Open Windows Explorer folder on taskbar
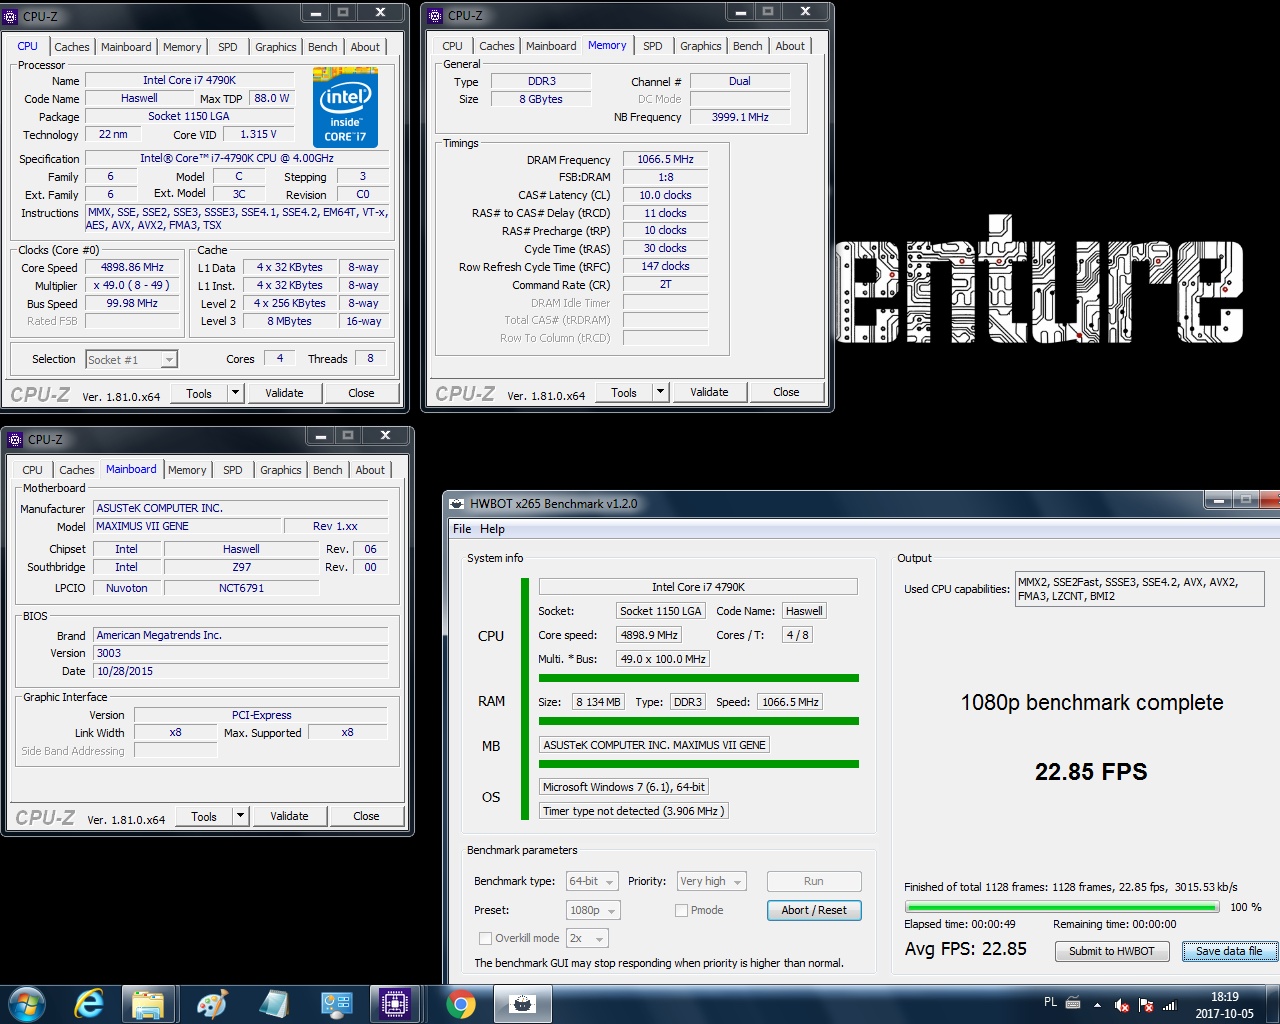1280x1024 pixels. click(149, 1003)
